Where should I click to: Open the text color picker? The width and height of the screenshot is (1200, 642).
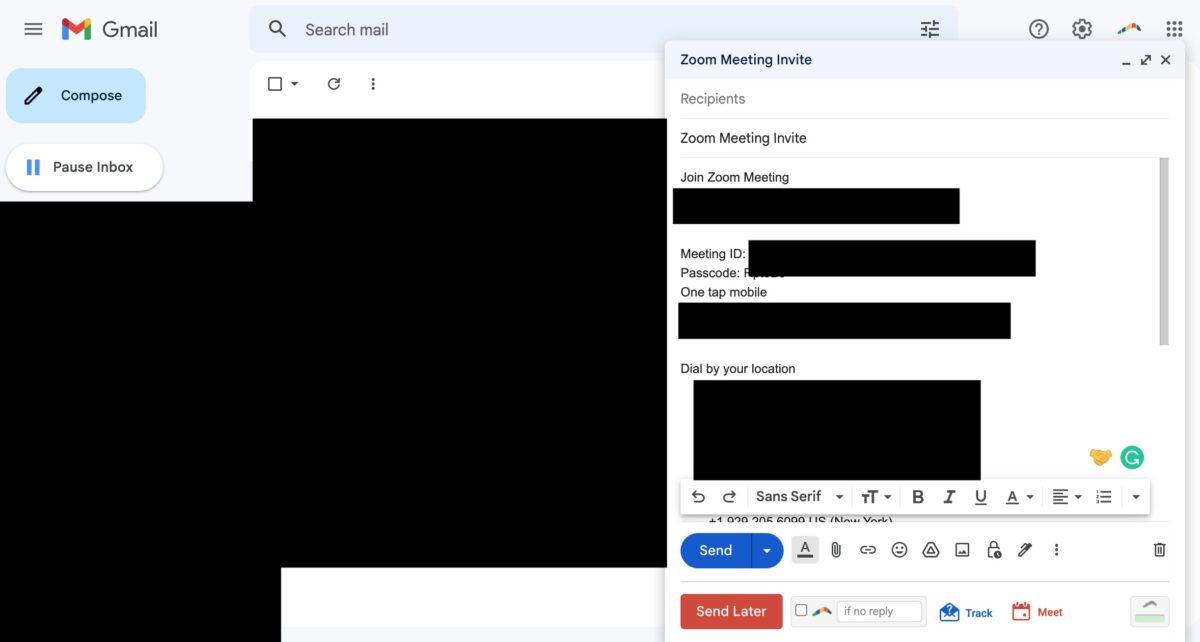[x=1018, y=497]
